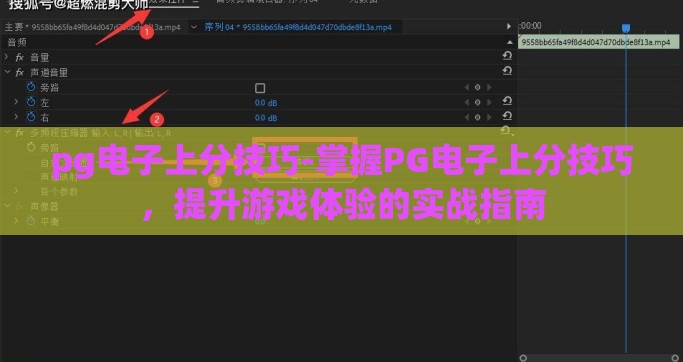This screenshot has width=683, height=362.
Task: Click the right zoom handle of the timeline scrollbar
Action: pos(676,358)
